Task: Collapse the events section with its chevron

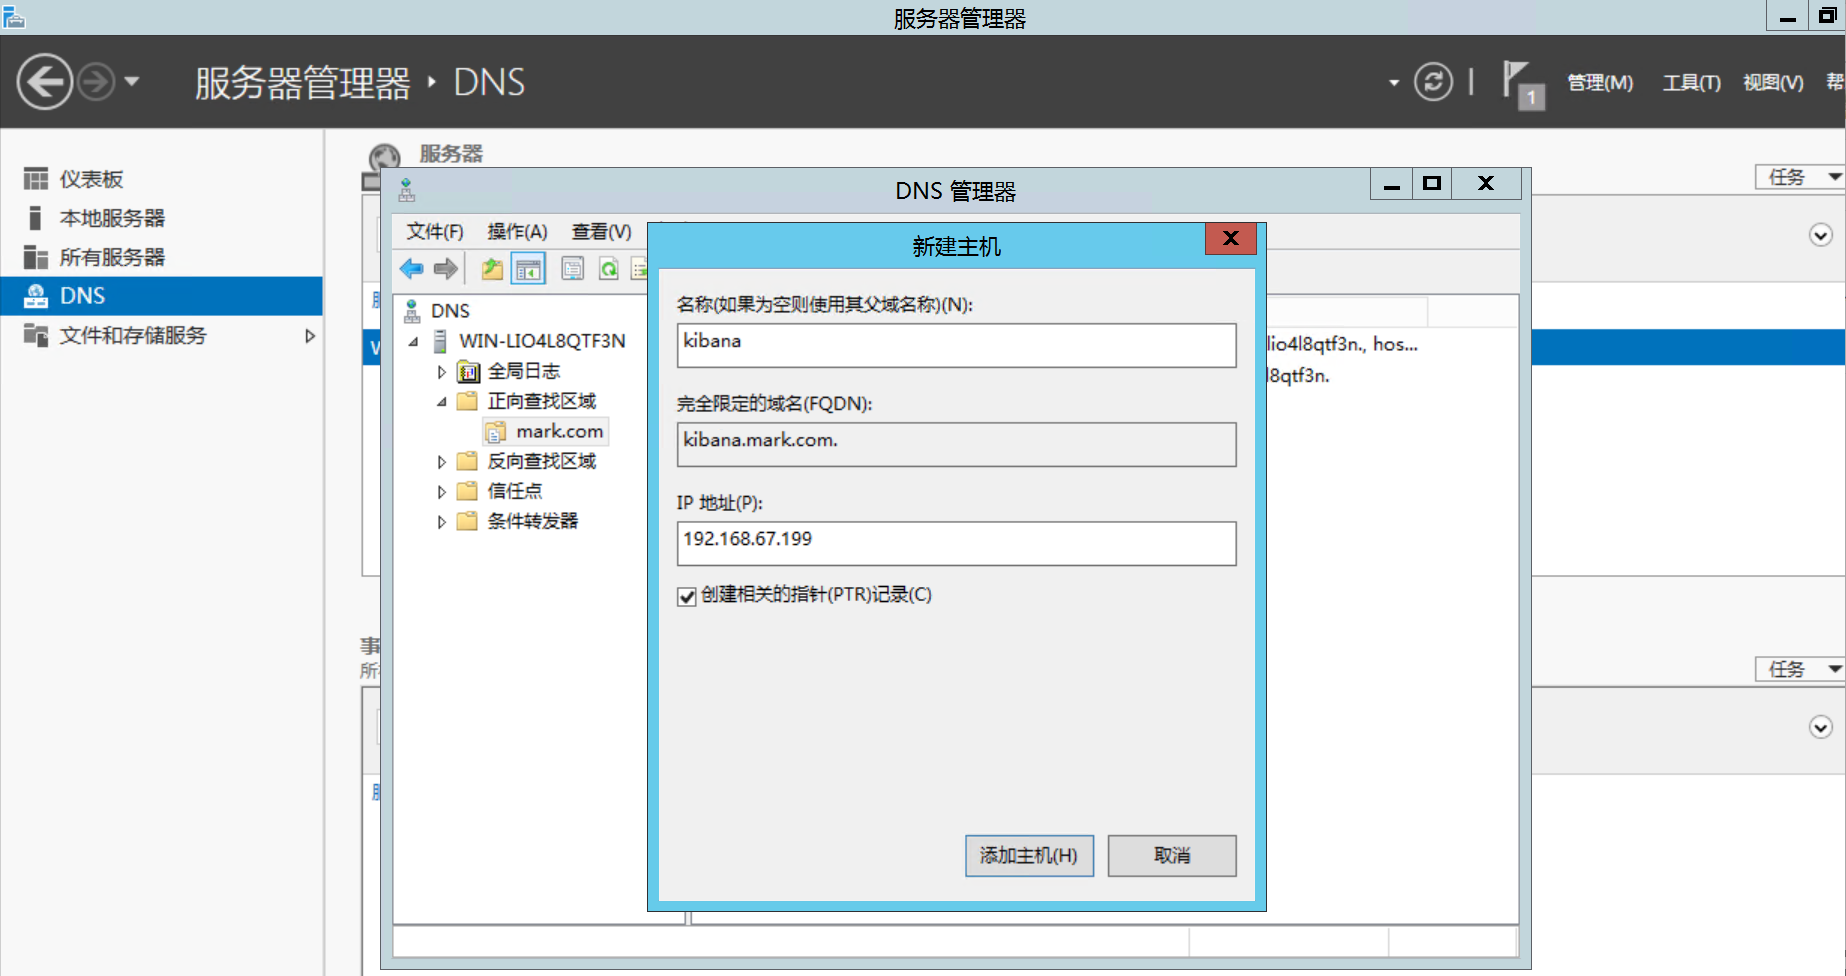Action: point(1821,727)
